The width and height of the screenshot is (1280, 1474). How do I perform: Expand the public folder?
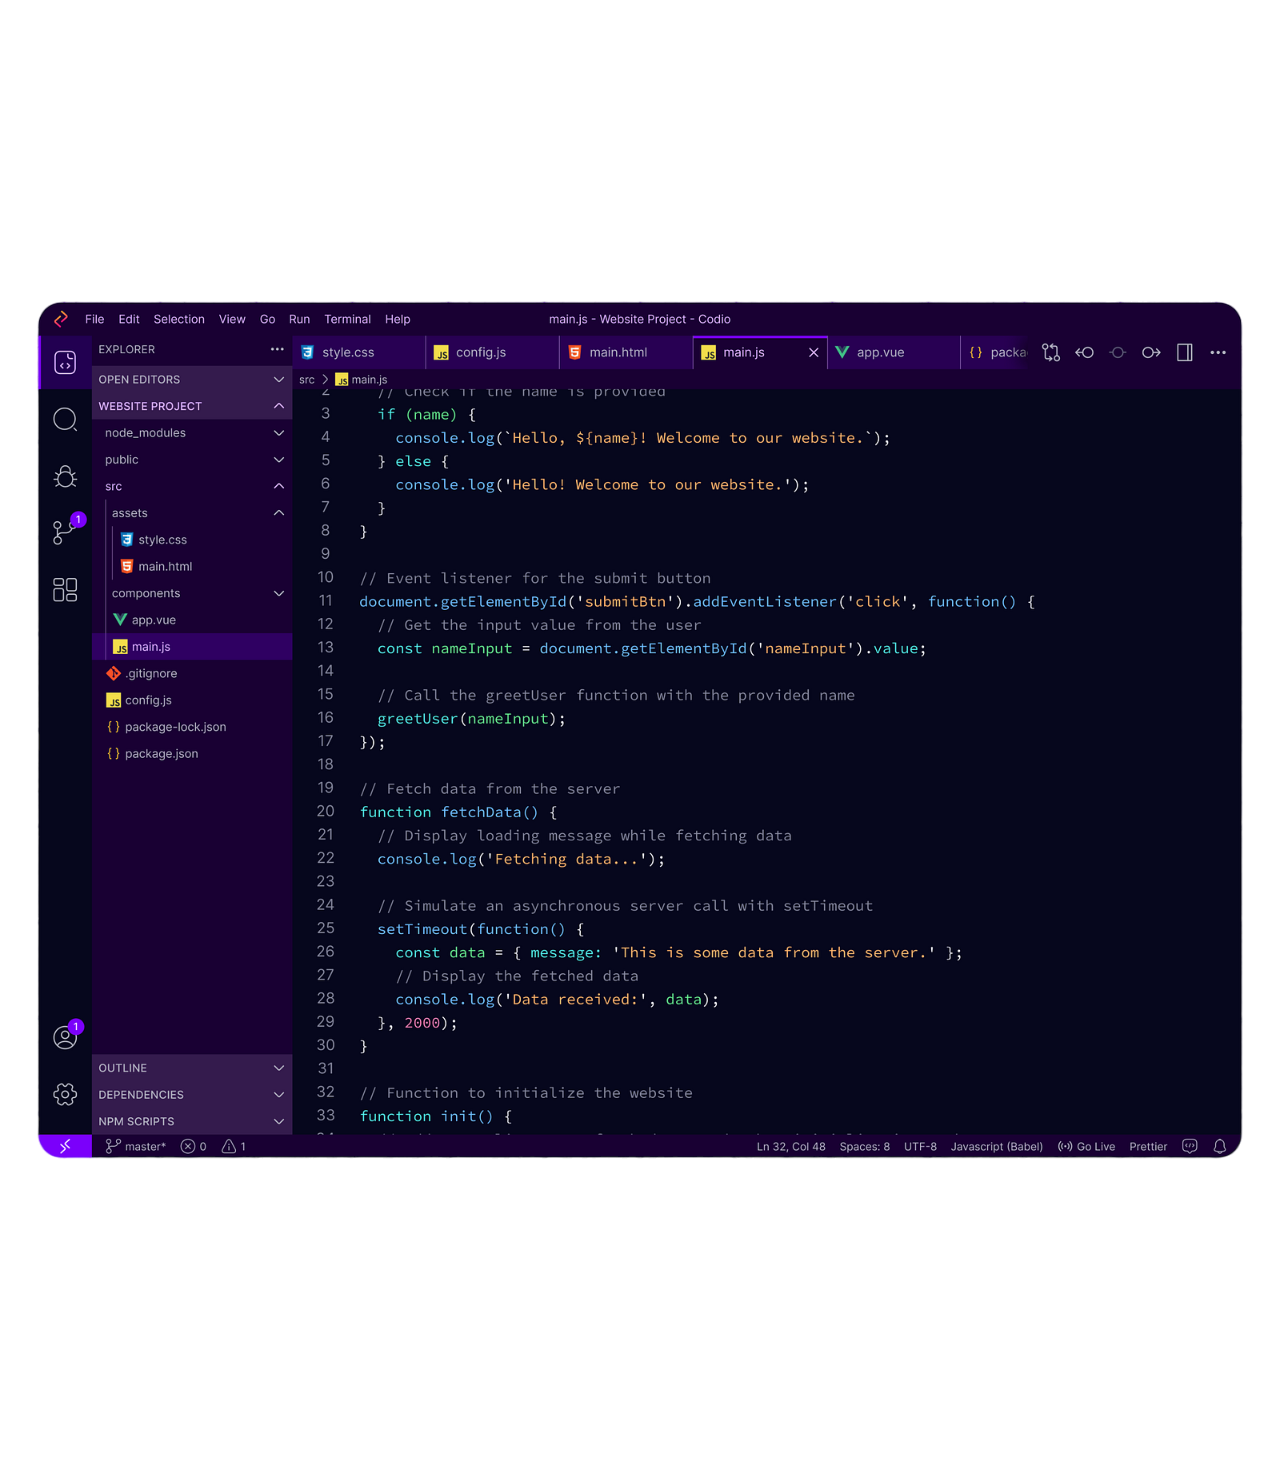(192, 459)
